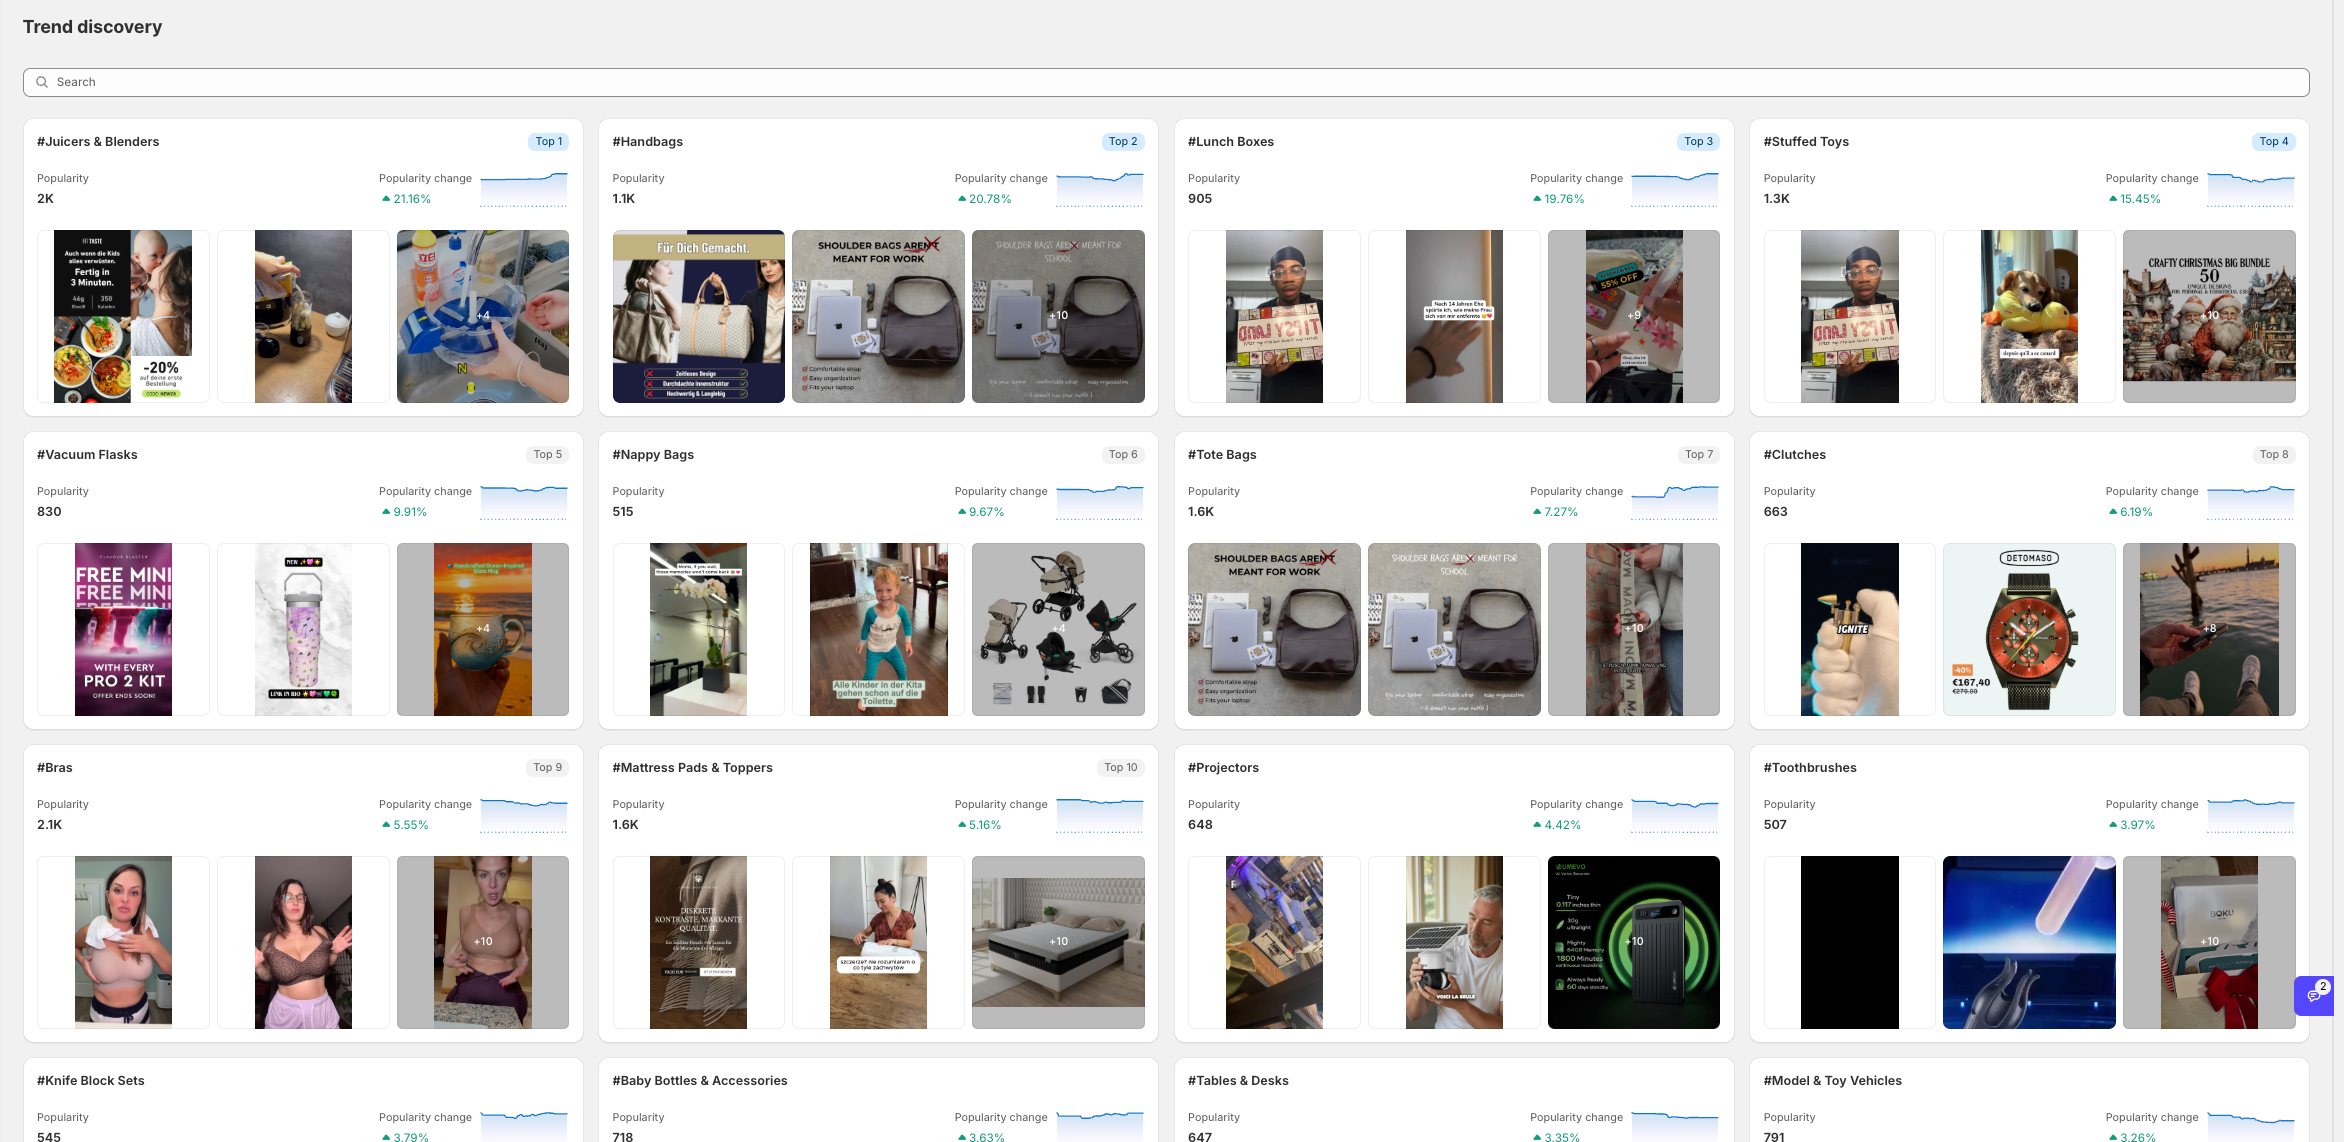This screenshot has height=1142, width=2344.
Task: Open the Für Dich Gemacht handbag thumbnail
Action: pyautogui.click(x=698, y=316)
